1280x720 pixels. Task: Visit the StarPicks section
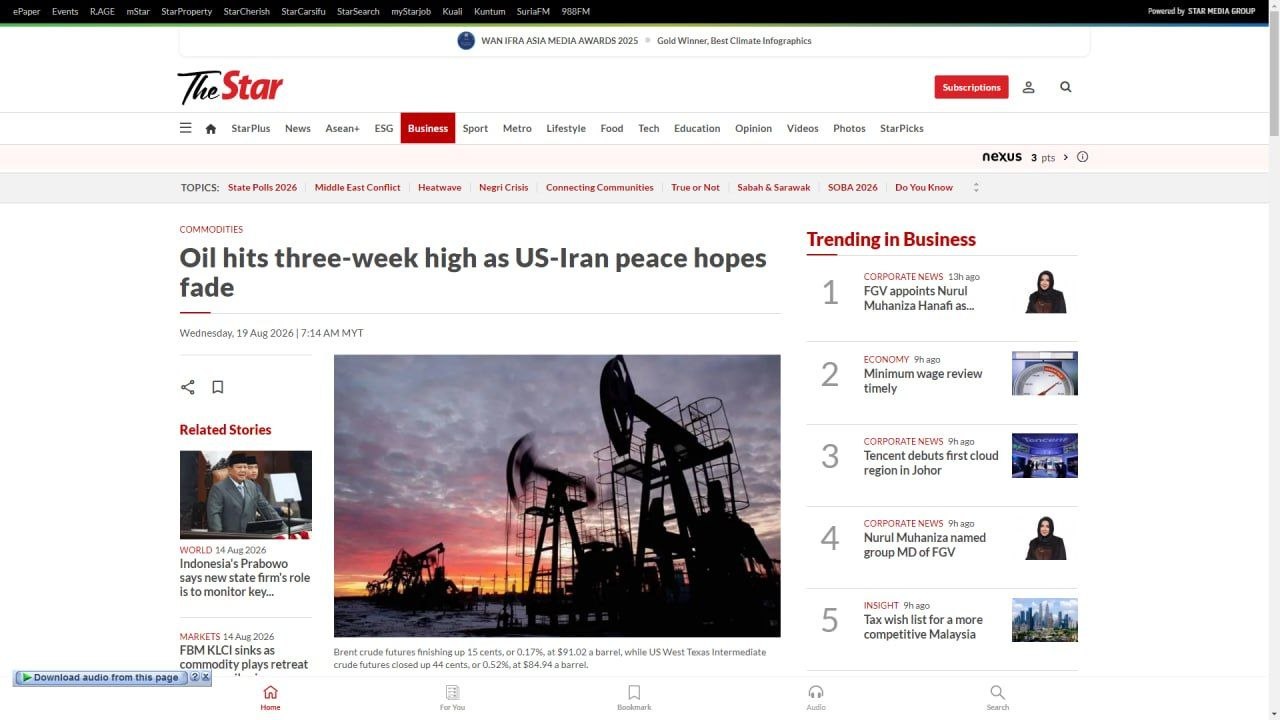(x=902, y=128)
